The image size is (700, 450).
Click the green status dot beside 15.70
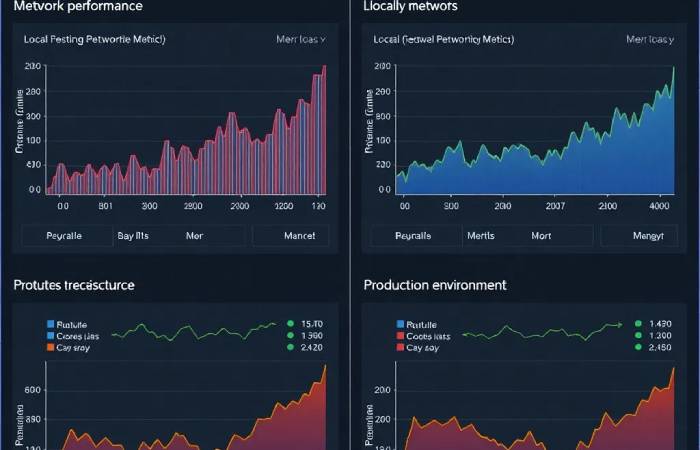pos(291,324)
